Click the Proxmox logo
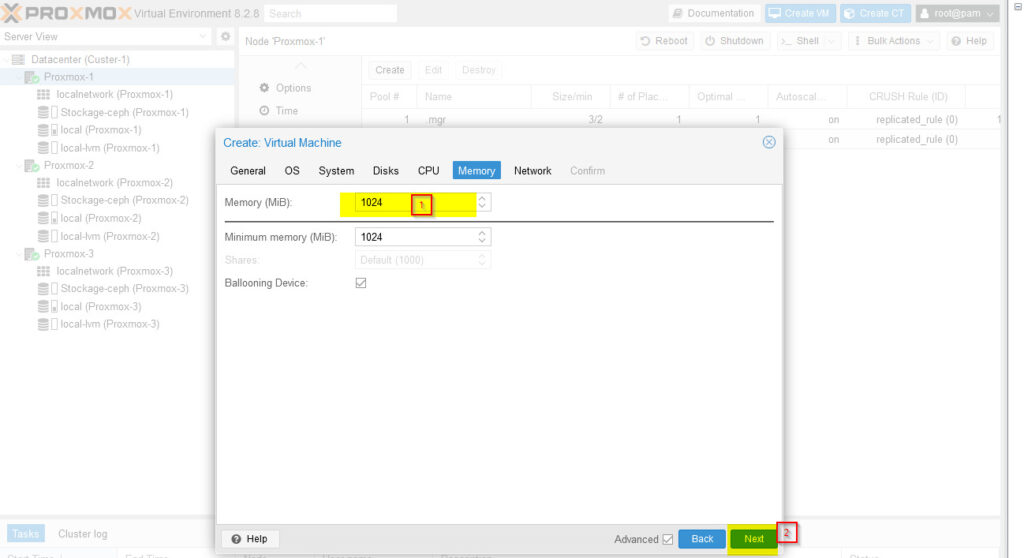 click(x=67, y=13)
